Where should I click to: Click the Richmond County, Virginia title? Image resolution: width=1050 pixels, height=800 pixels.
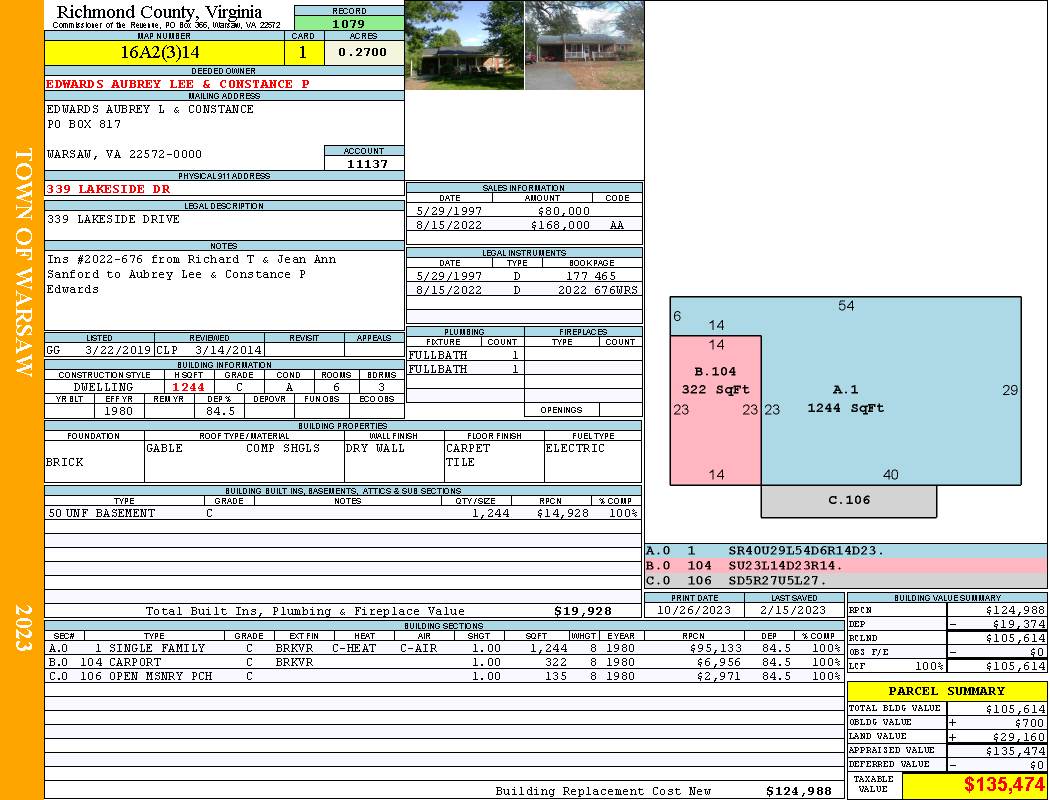(159, 12)
